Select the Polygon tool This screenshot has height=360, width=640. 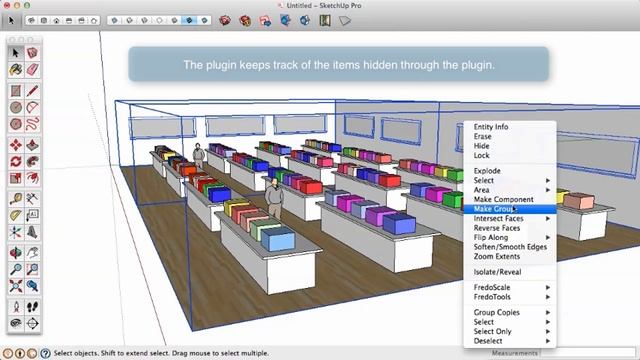tap(16, 124)
